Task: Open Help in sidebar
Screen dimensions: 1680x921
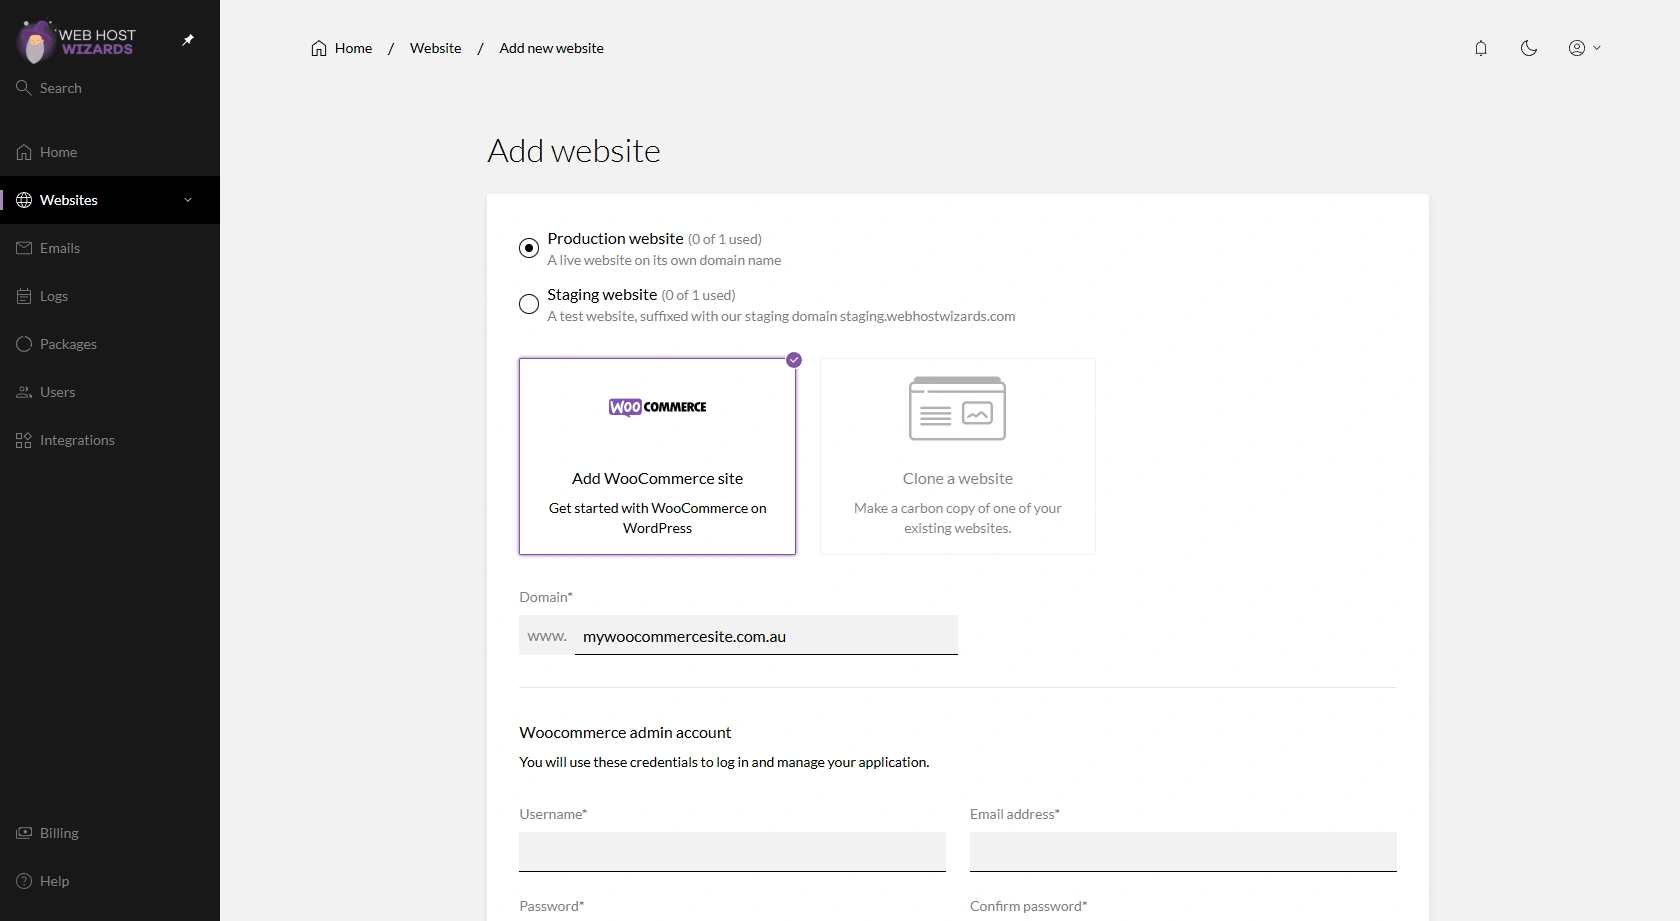Action: pos(110,881)
